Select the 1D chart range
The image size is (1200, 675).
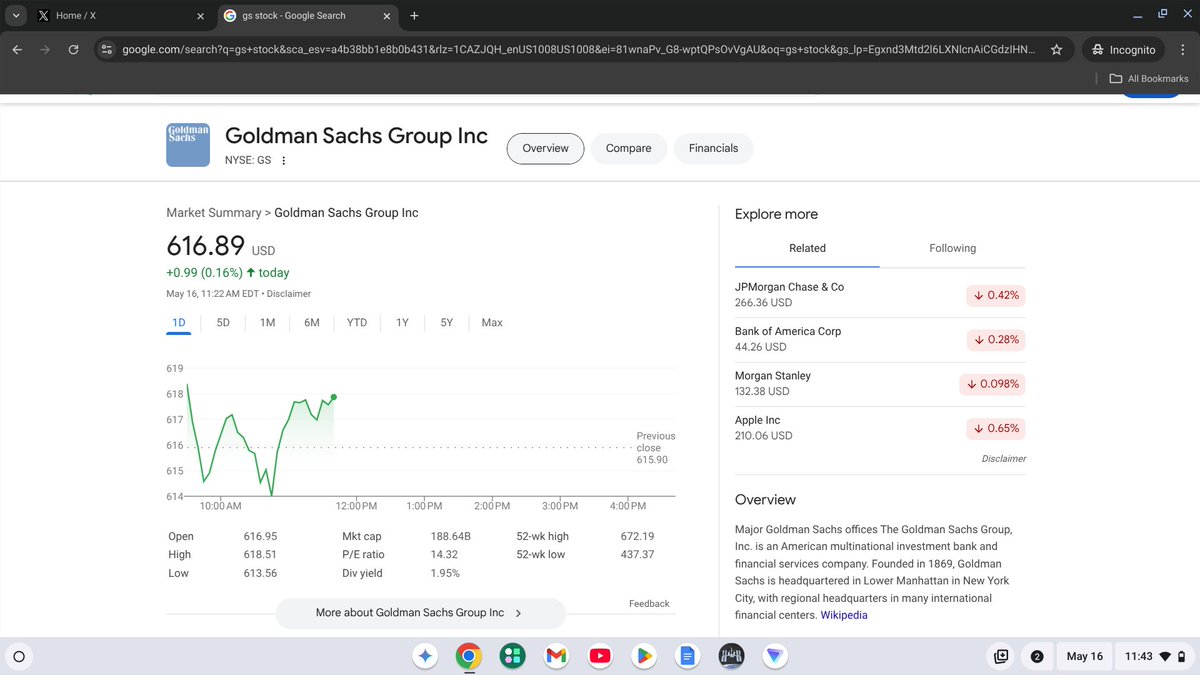(x=179, y=322)
